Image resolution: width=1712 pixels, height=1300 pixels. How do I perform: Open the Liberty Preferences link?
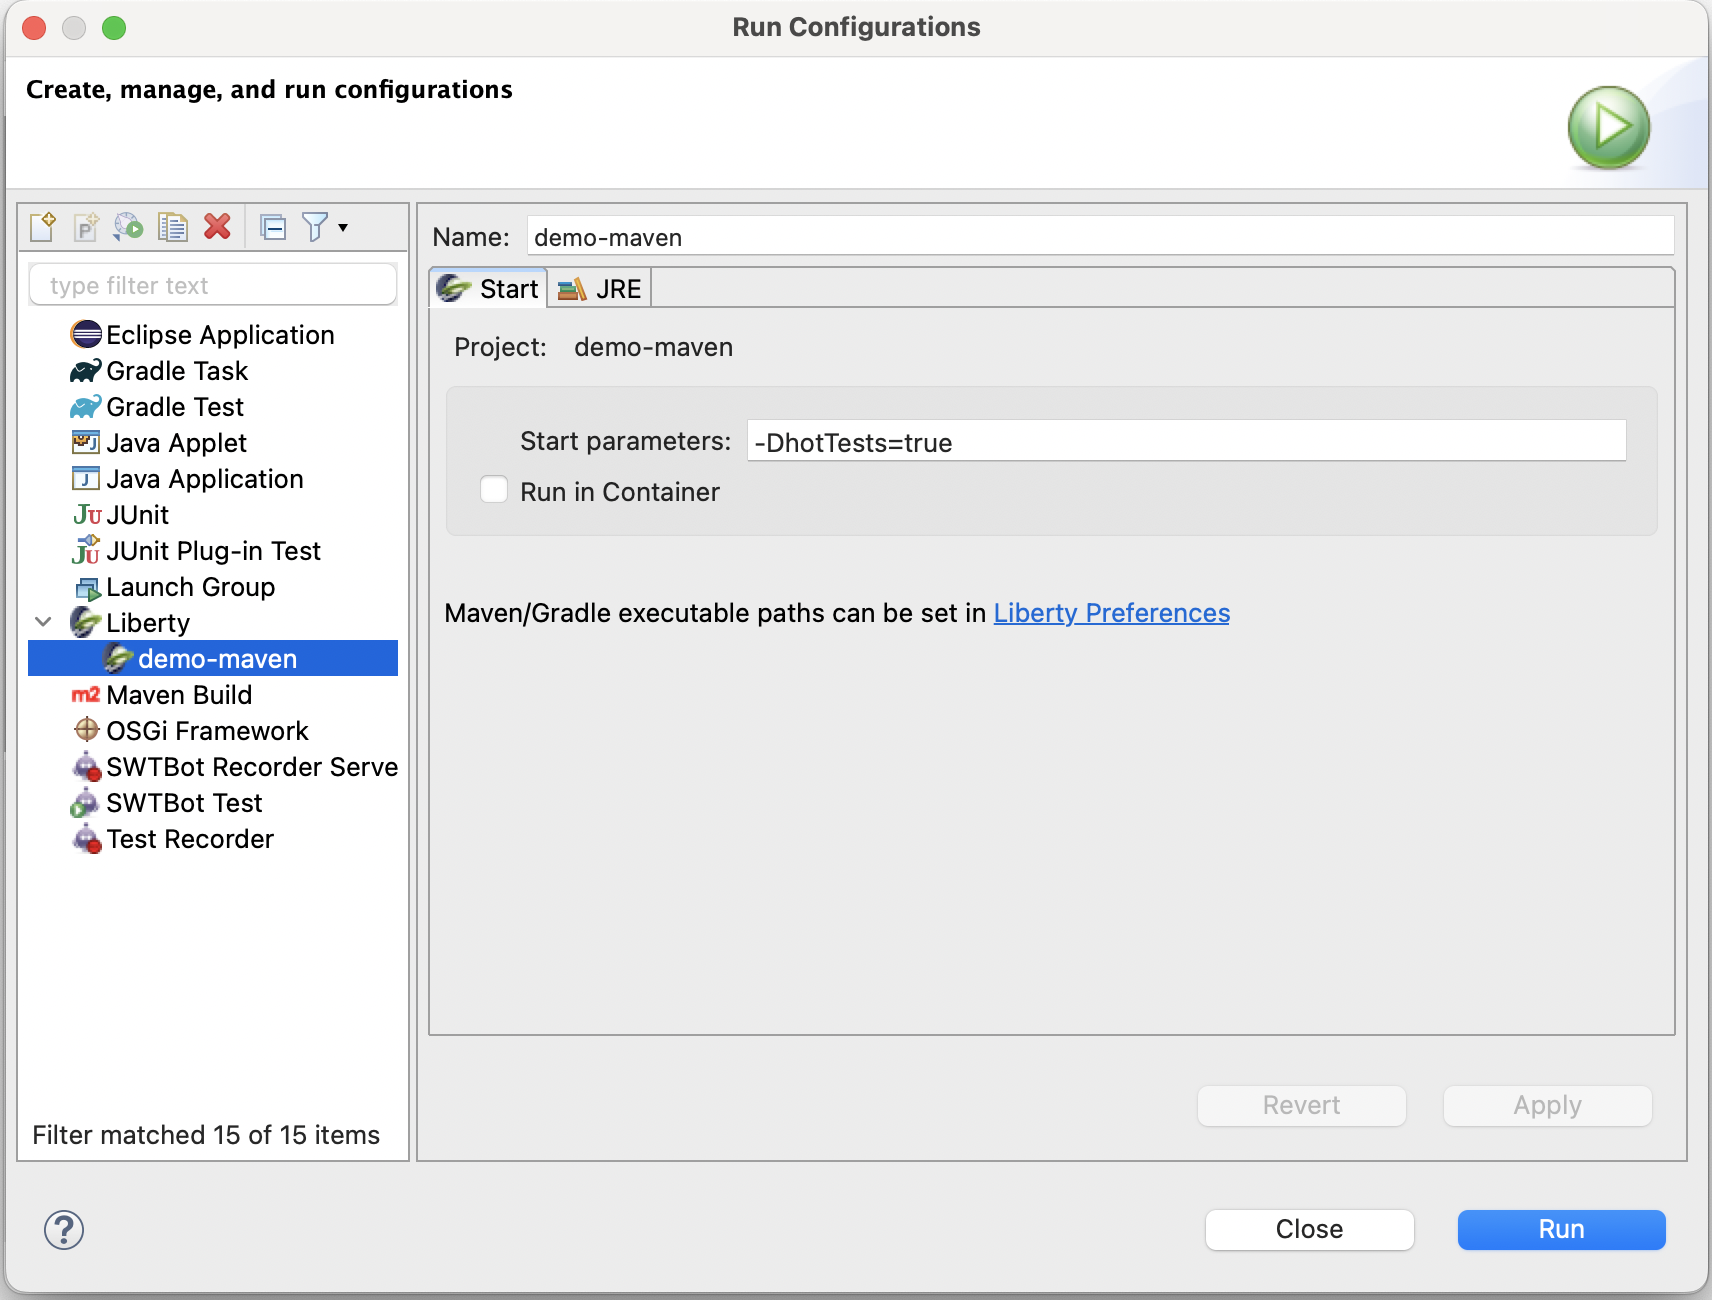tap(1112, 613)
